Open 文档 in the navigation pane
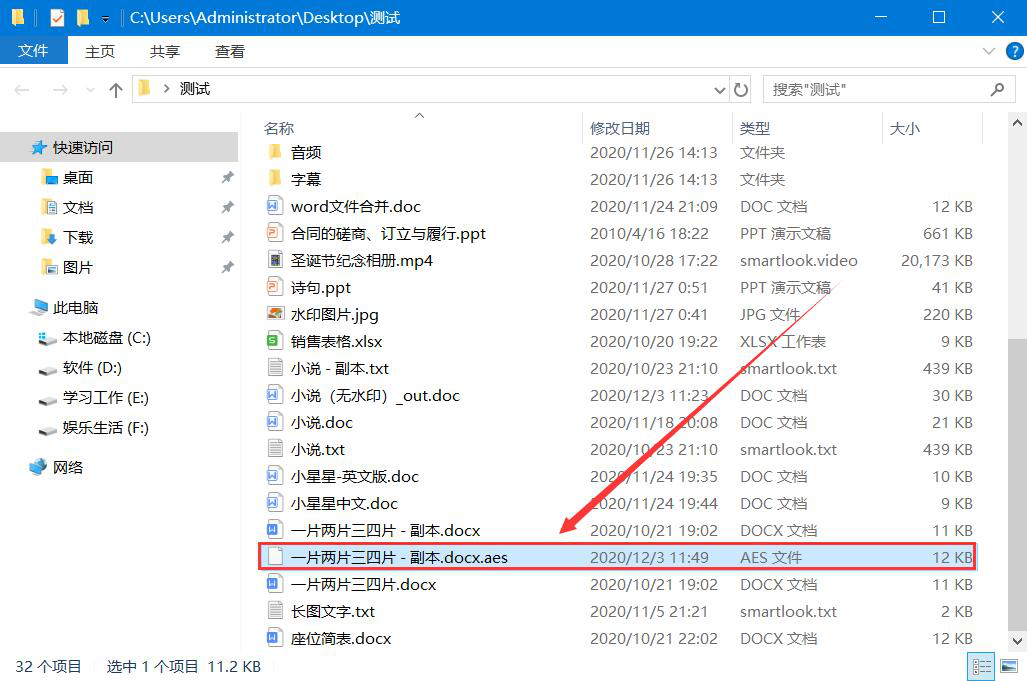This screenshot has height=681, width=1027. point(78,208)
